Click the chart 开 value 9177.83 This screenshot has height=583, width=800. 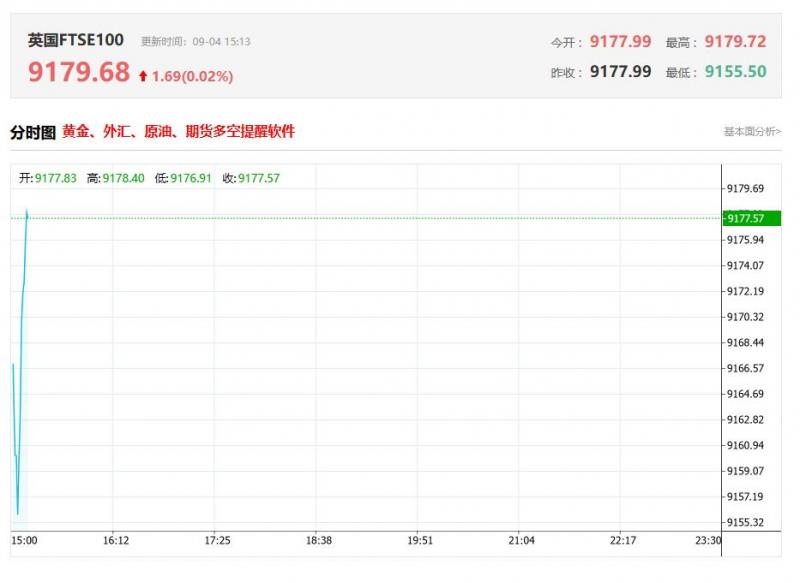click(x=56, y=178)
